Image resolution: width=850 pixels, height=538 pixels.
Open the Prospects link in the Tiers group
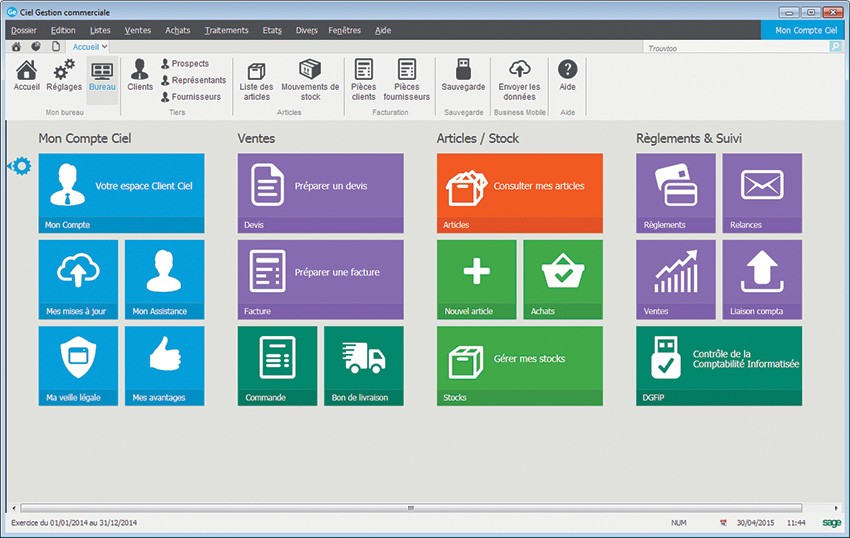(x=189, y=64)
